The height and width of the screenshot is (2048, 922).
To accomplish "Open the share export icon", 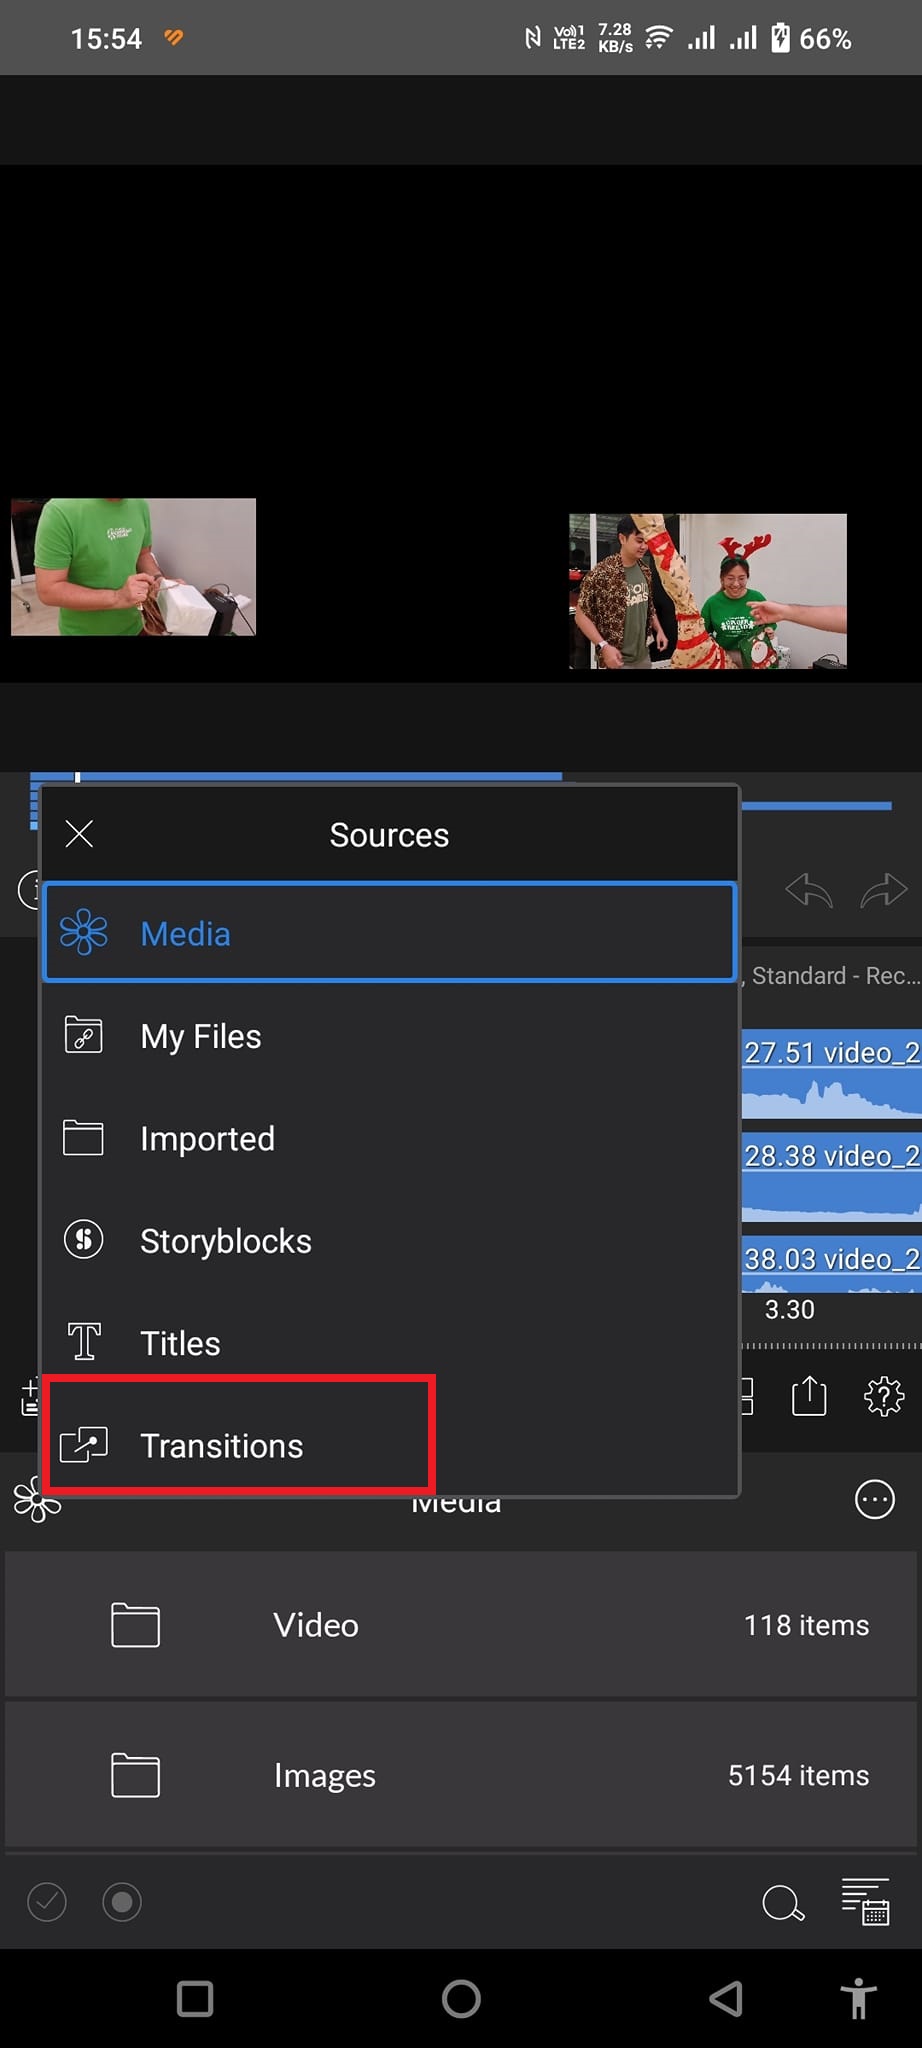I will coord(809,1396).
